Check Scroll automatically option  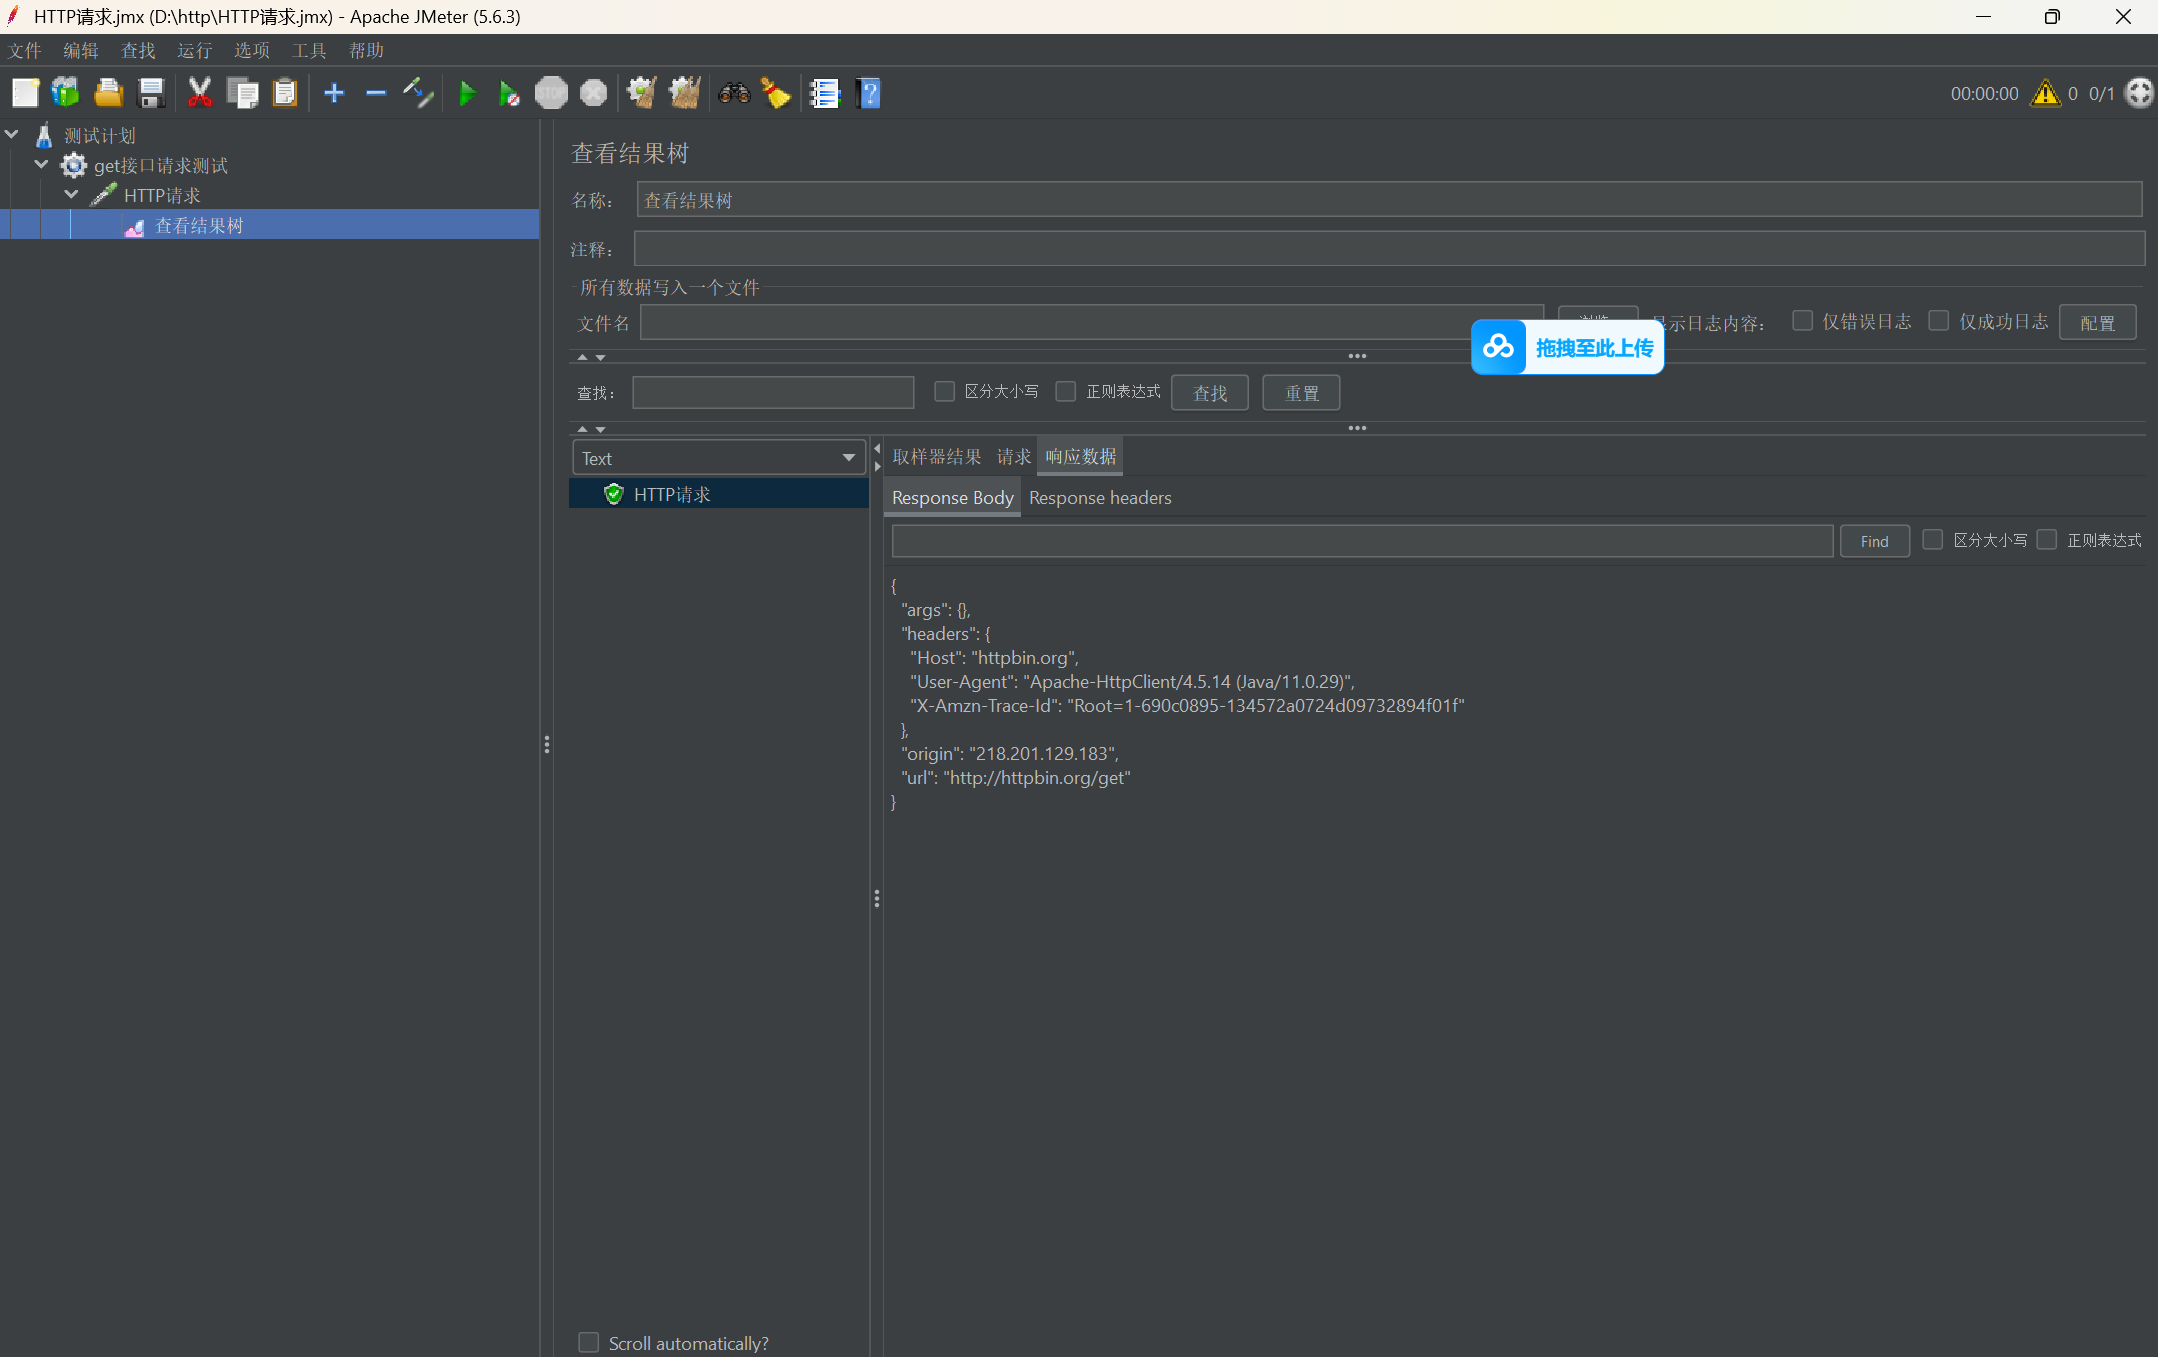tap(589, 1342)
